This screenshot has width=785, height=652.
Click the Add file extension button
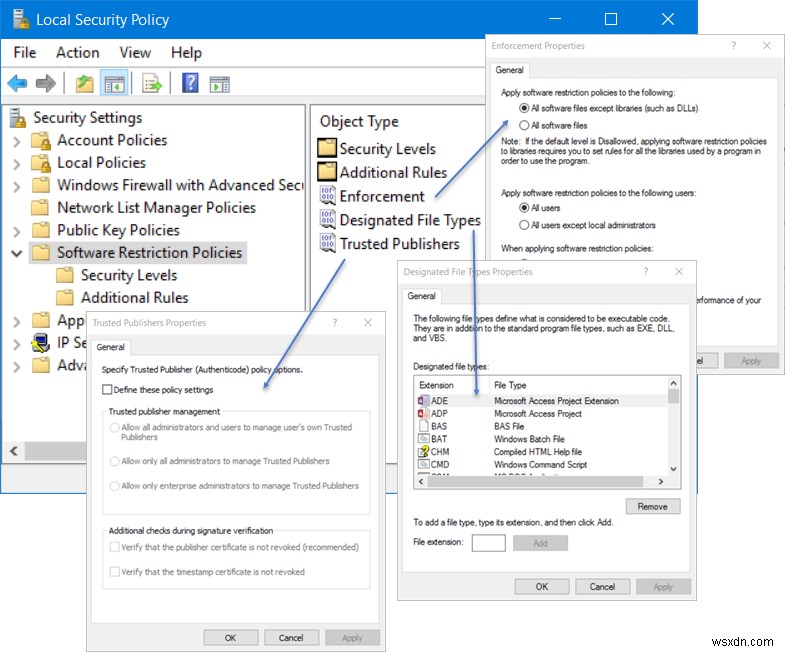[x=540, y=543]
